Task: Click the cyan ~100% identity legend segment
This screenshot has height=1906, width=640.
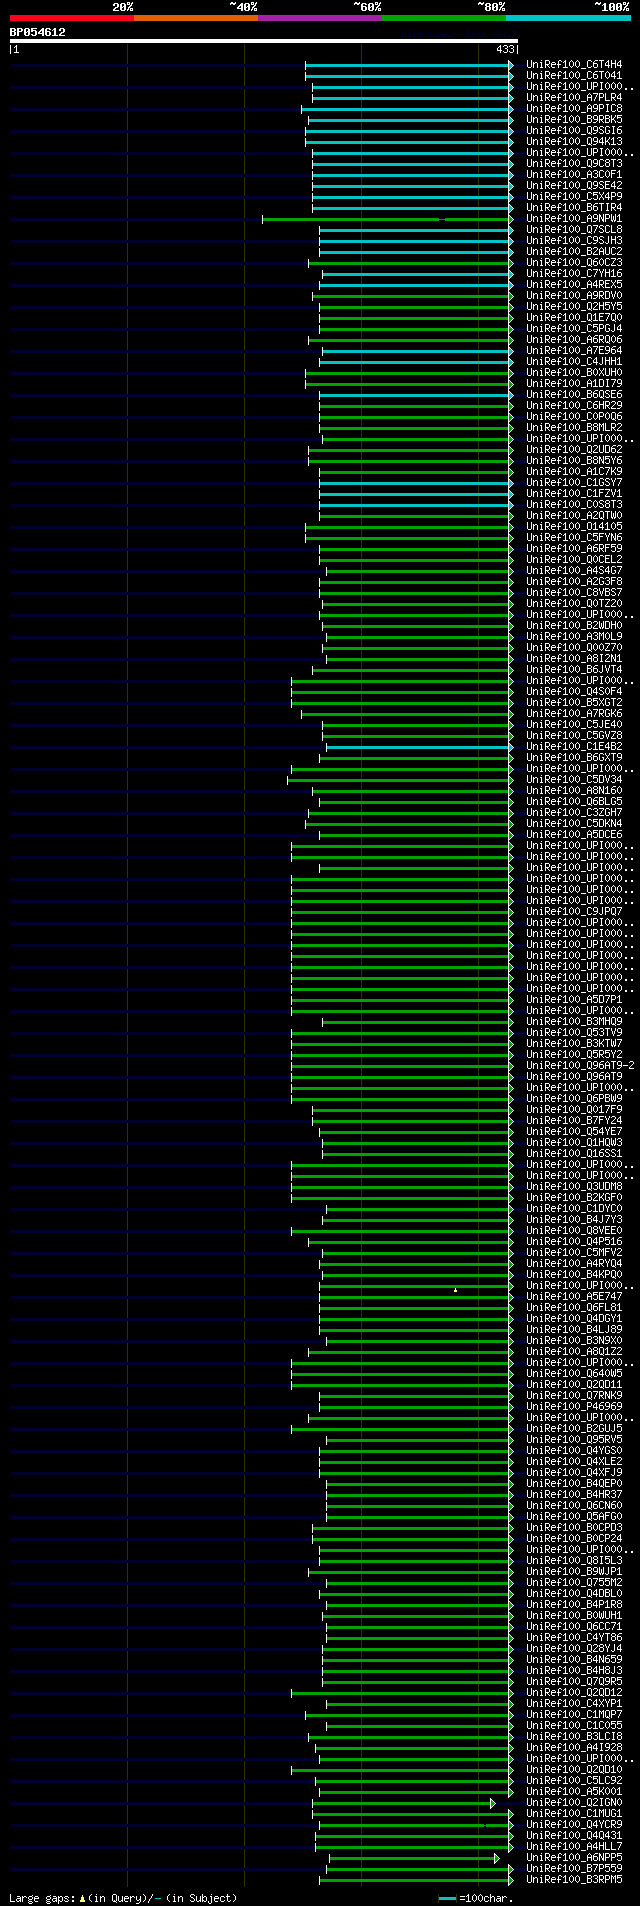Action: tap(568, 18)
